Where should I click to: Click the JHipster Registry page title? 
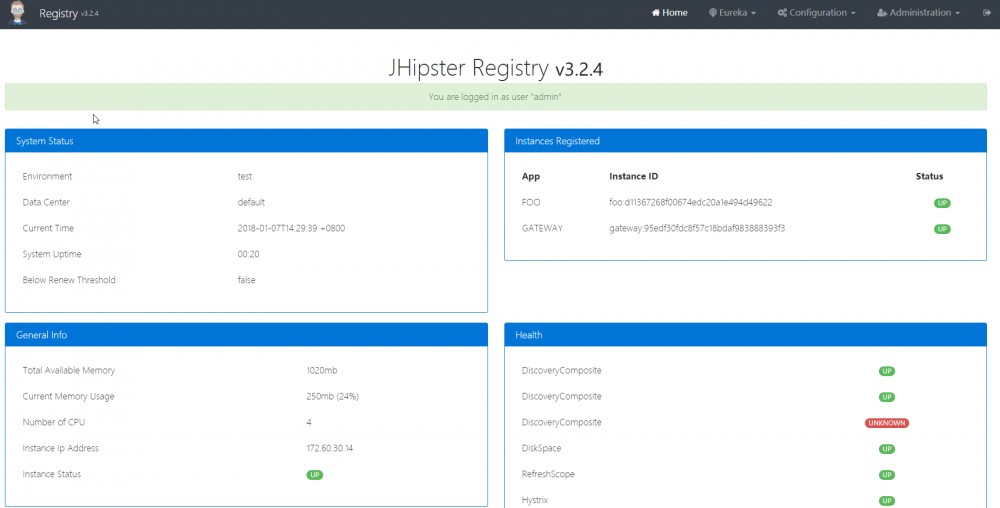496,68
